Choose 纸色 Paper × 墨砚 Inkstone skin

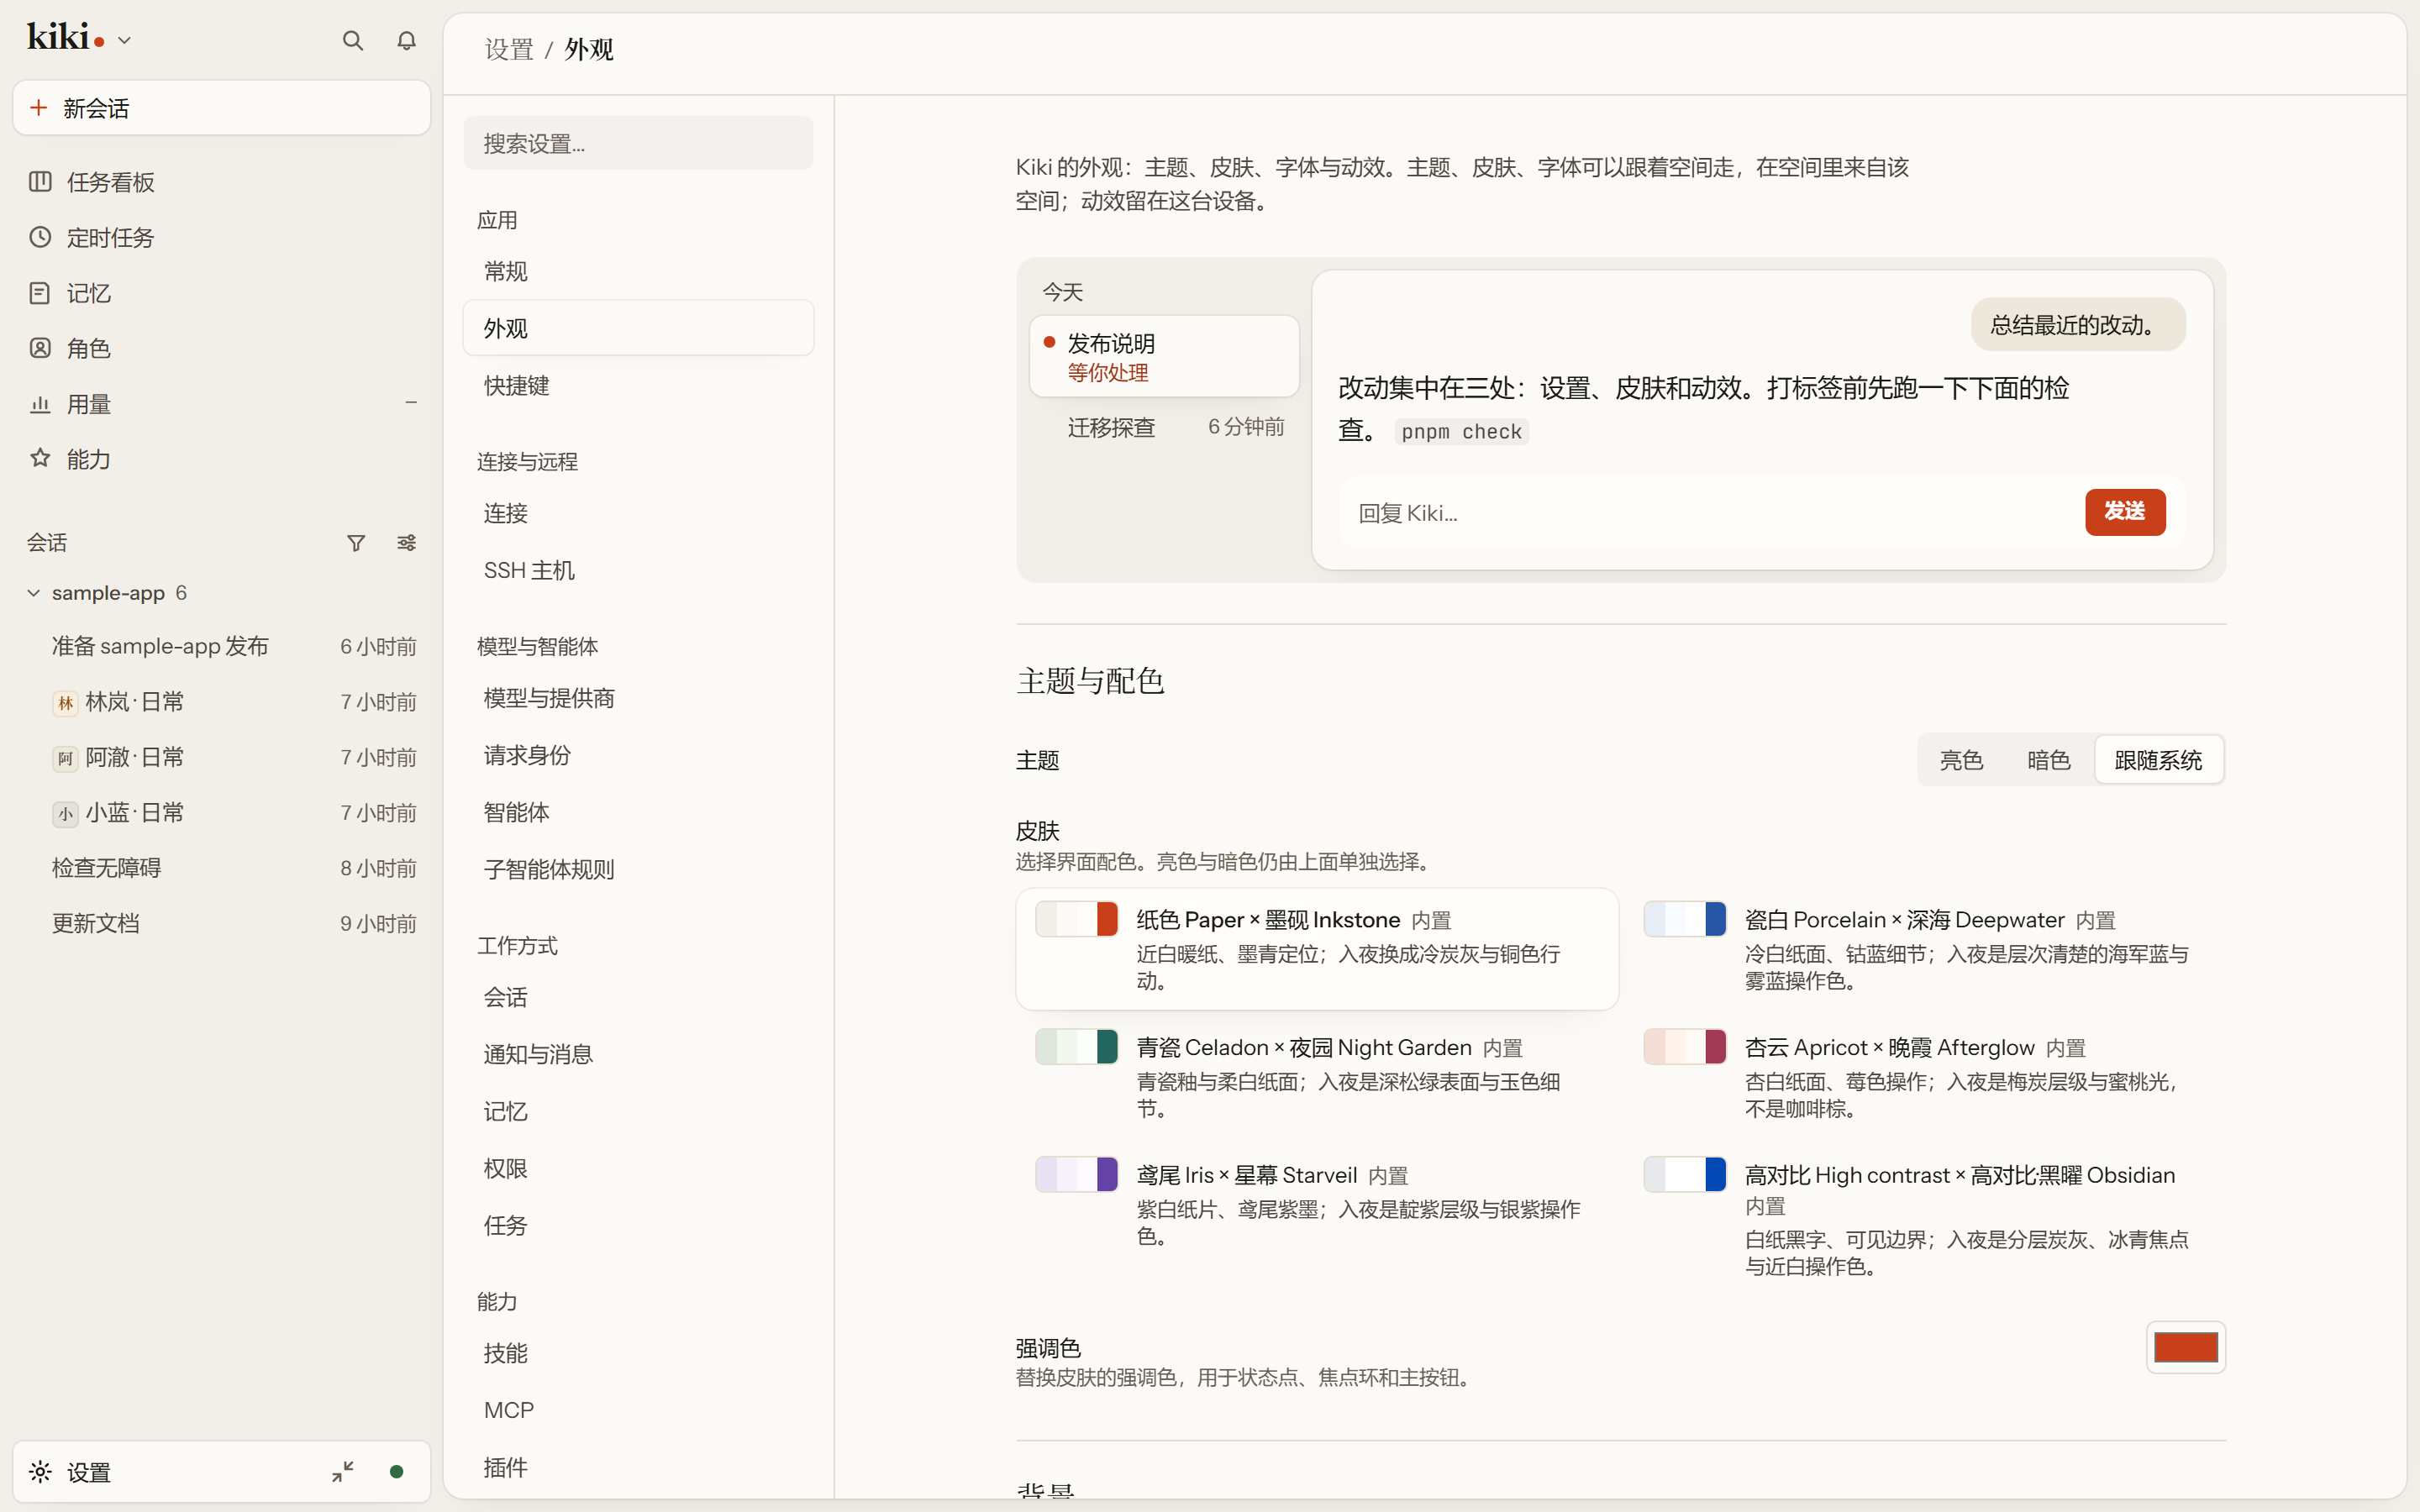[x=1317, y=949]
